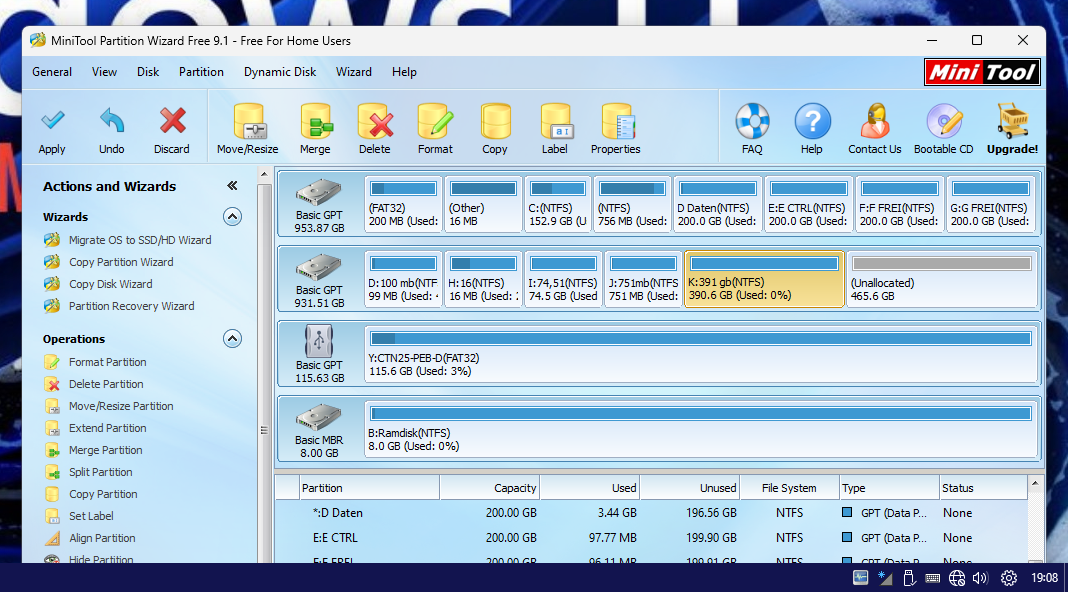Select the *:D Daten table row

pyautogui.click(x=652, y=513)
